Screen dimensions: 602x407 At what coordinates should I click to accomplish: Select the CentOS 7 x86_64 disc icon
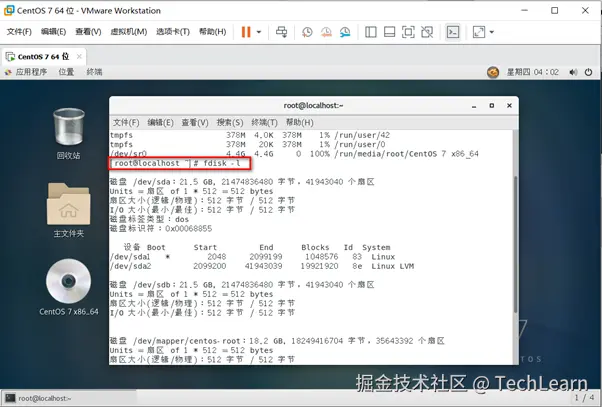[x=69, y=287]
